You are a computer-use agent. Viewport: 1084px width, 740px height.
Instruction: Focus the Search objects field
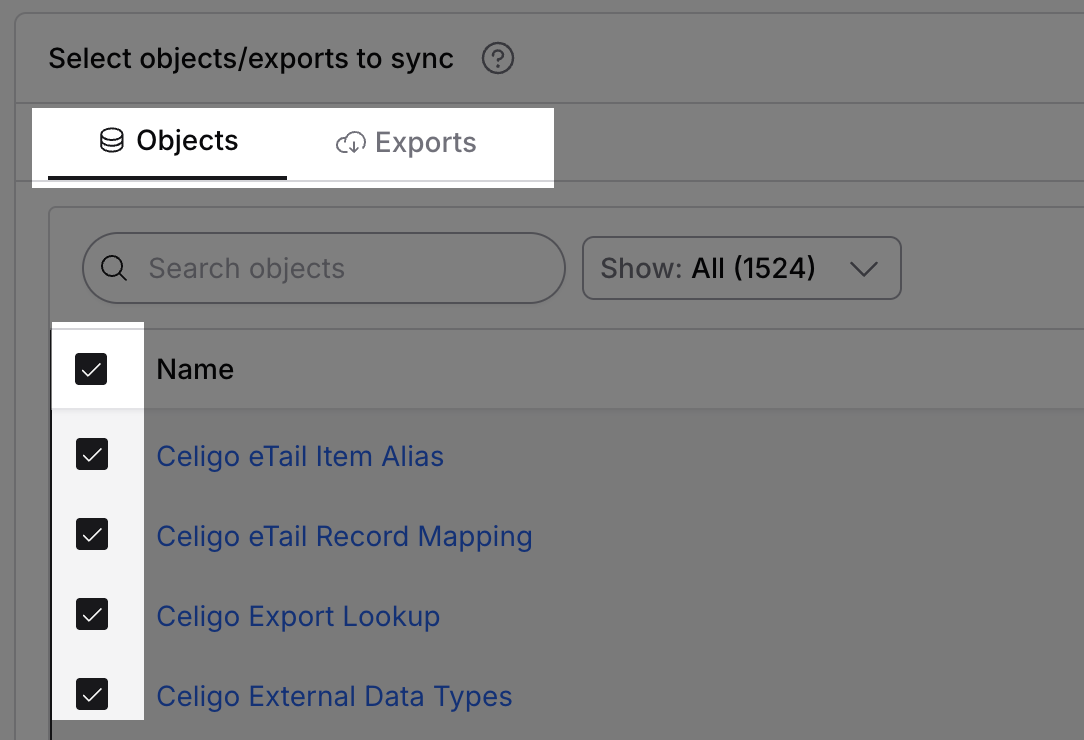[x=324, y=268]
